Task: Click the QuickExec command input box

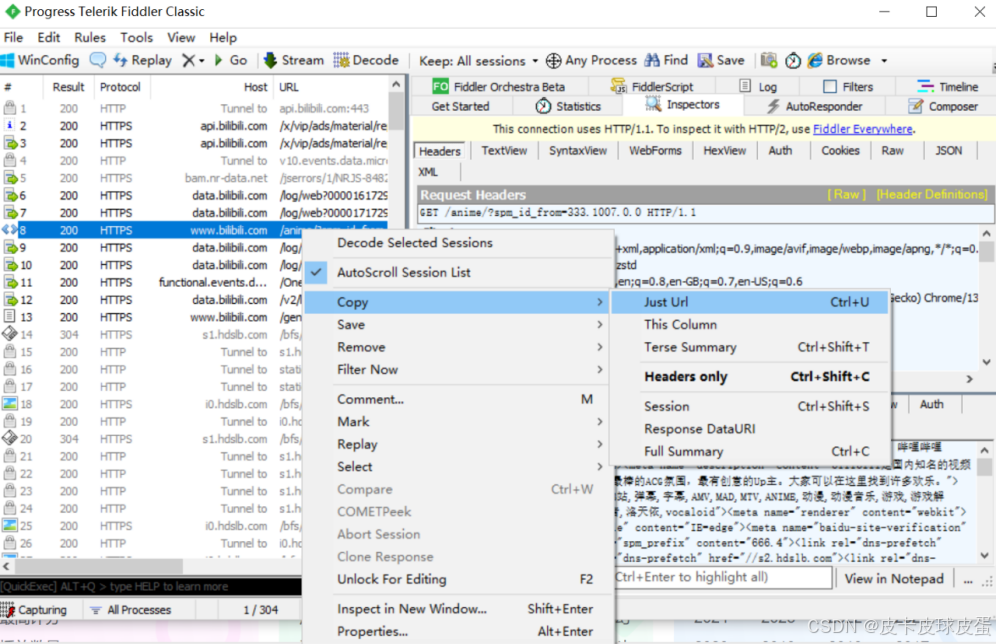Action: [x=151, y=586]
